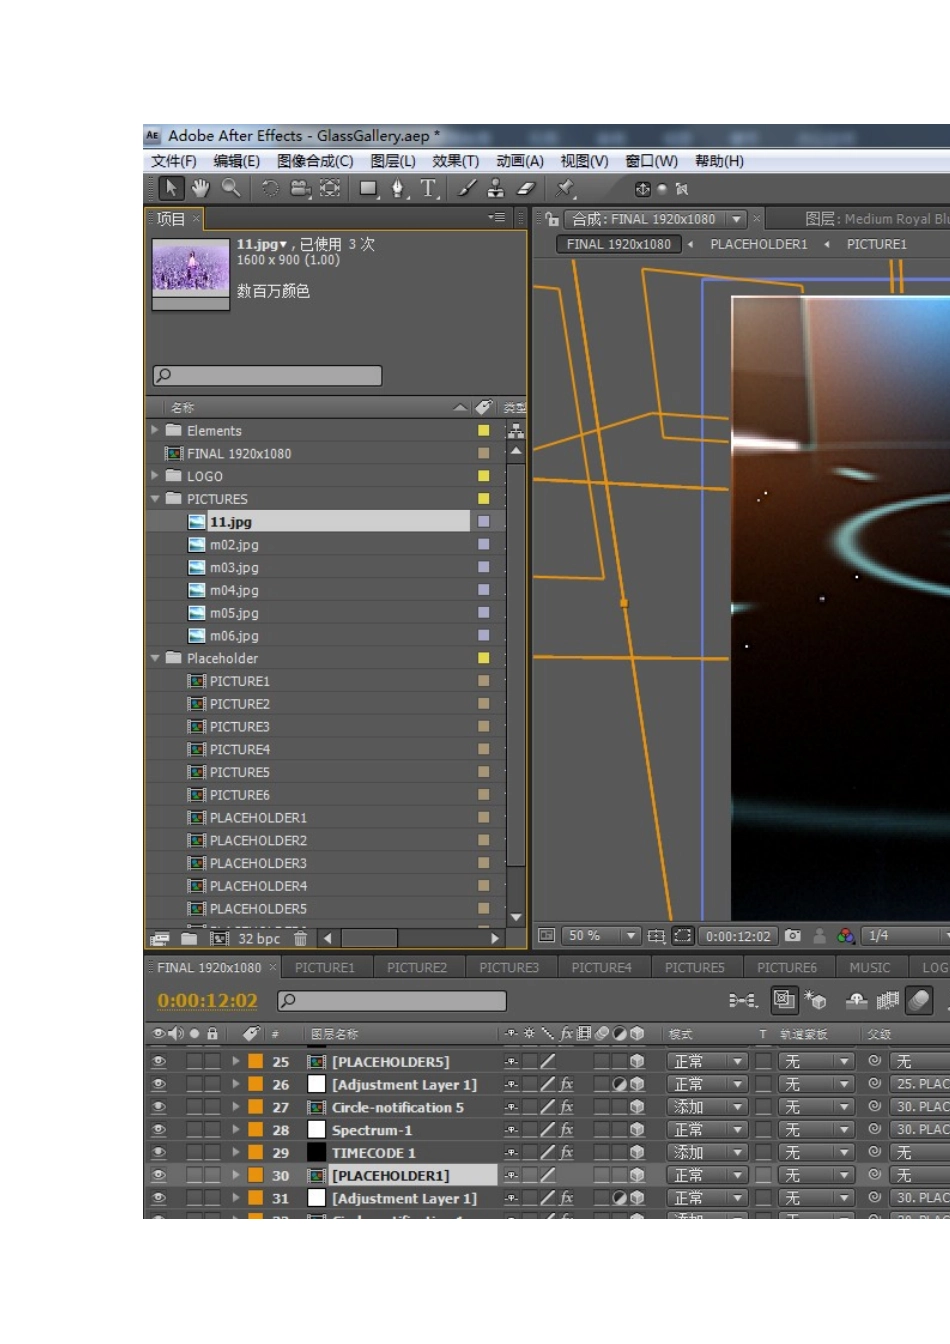Select the Zoom magnifier tool
950x1344 pixels.
point(231,188)
